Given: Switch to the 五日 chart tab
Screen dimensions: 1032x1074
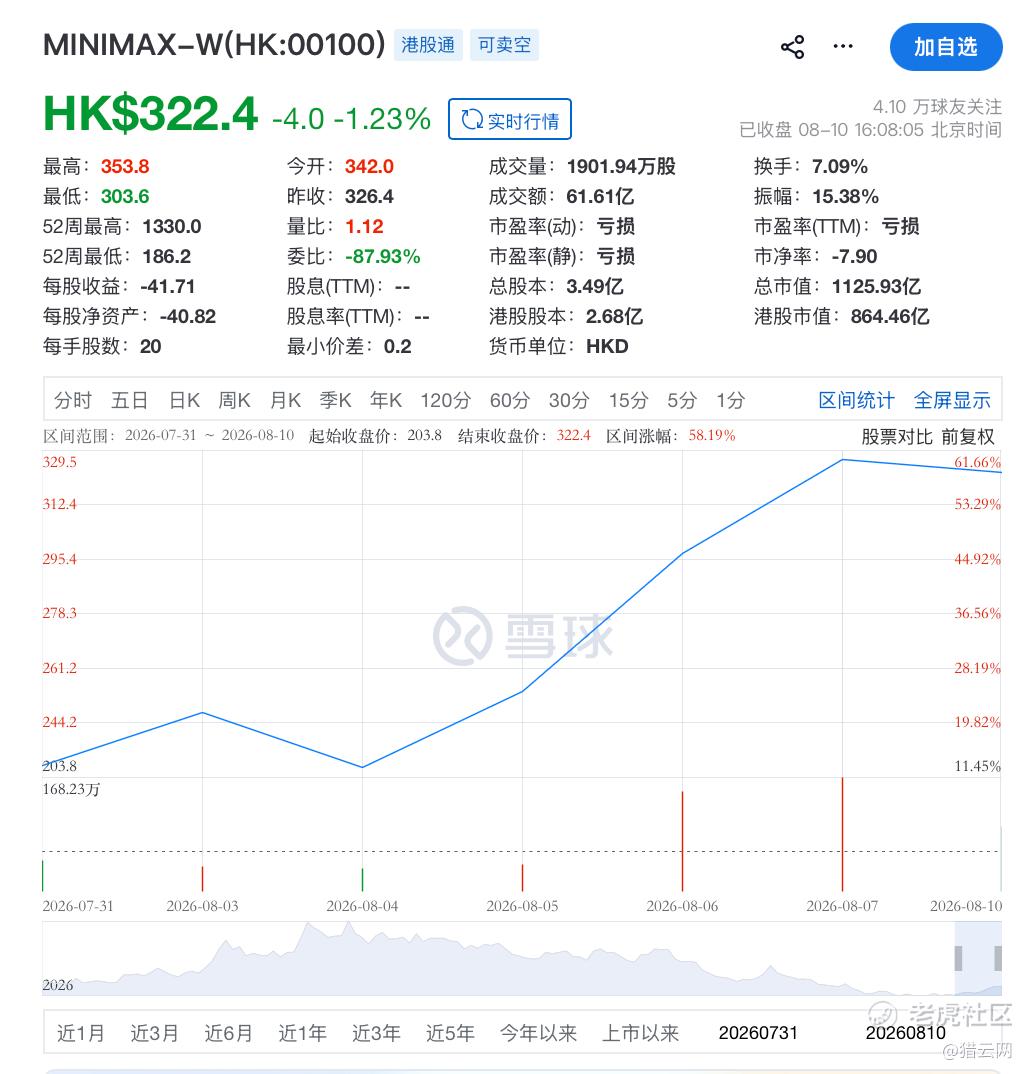Looking at the screenshot, I should click(129, 400).
